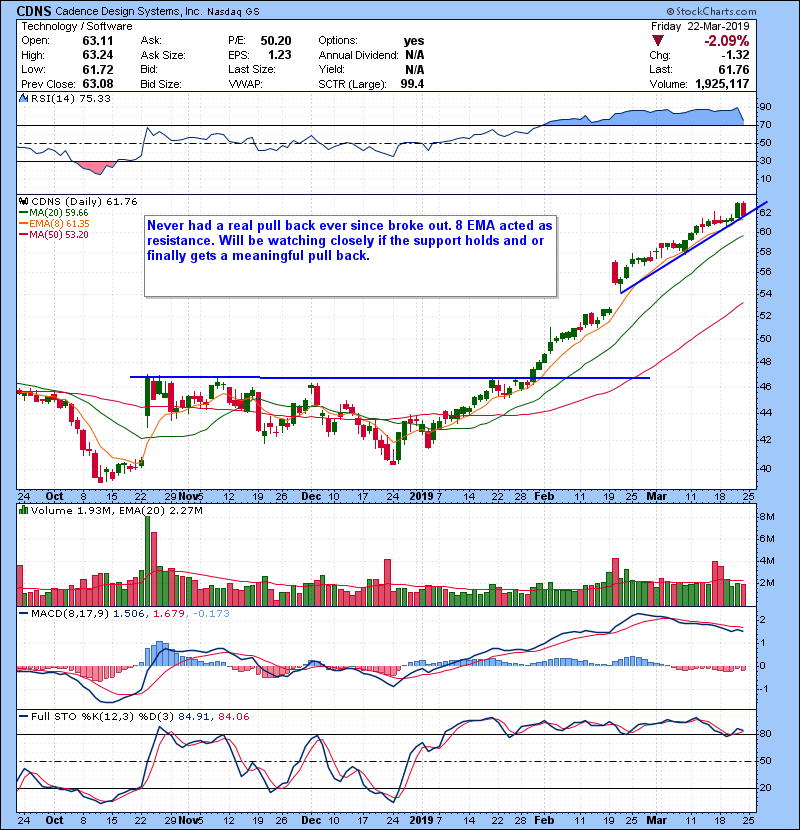Click the MACD(8,17,9) indicator label
800x830 pixels.
[70, 614]
